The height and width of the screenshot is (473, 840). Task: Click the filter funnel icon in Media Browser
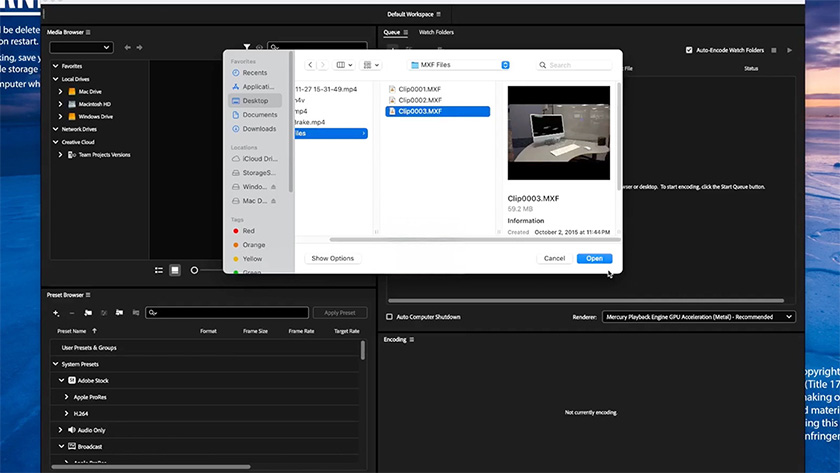coord(247,47)
